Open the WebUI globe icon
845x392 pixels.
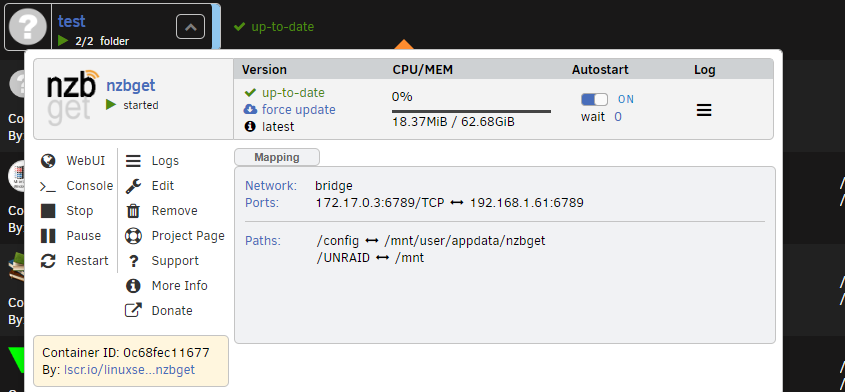(x=48, y=161)
